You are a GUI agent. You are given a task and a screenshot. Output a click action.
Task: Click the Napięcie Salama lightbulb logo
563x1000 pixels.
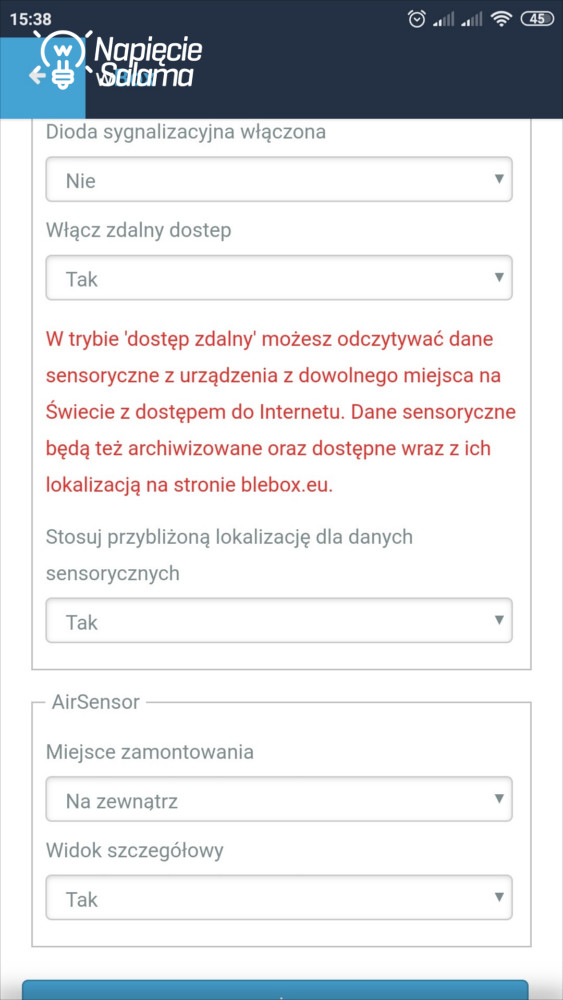point(62,57)
